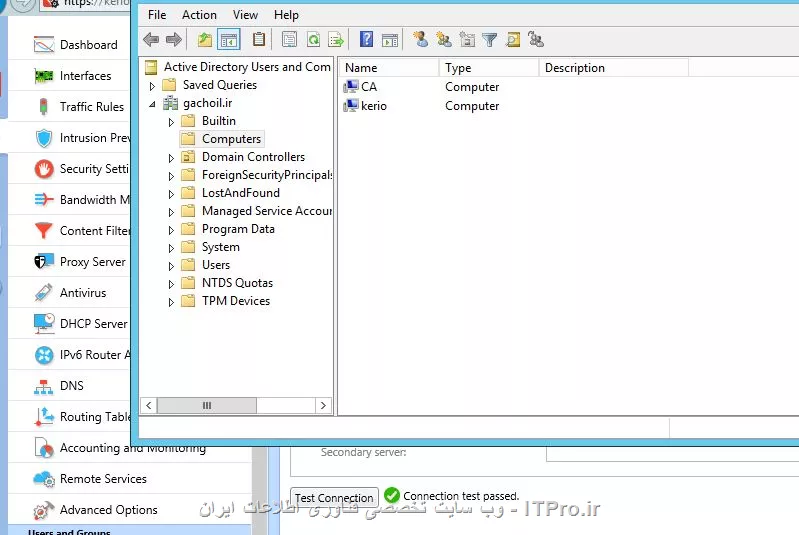Open the Help menu

pos(286,15)
